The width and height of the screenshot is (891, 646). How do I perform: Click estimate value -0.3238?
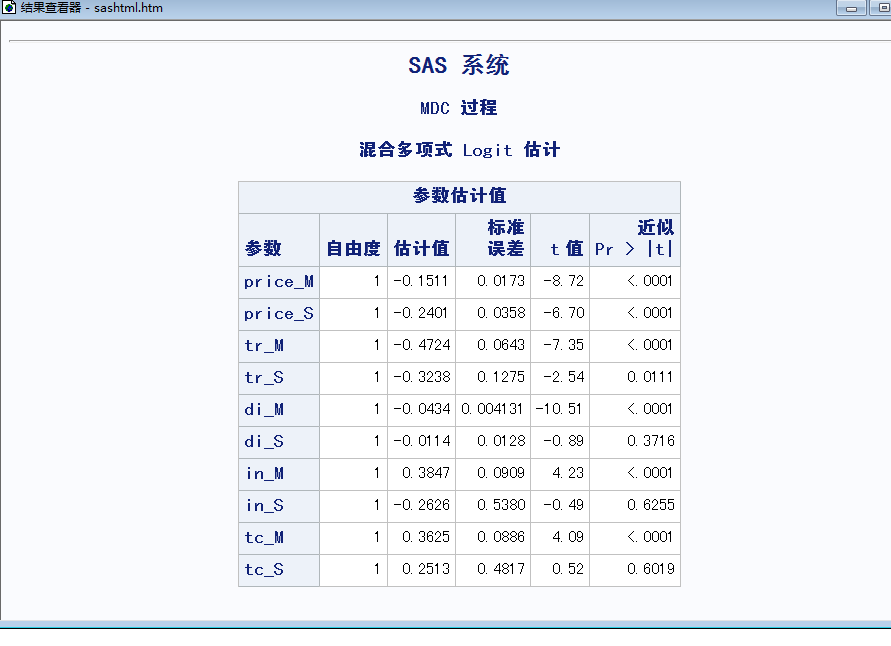tap(421, 377)
